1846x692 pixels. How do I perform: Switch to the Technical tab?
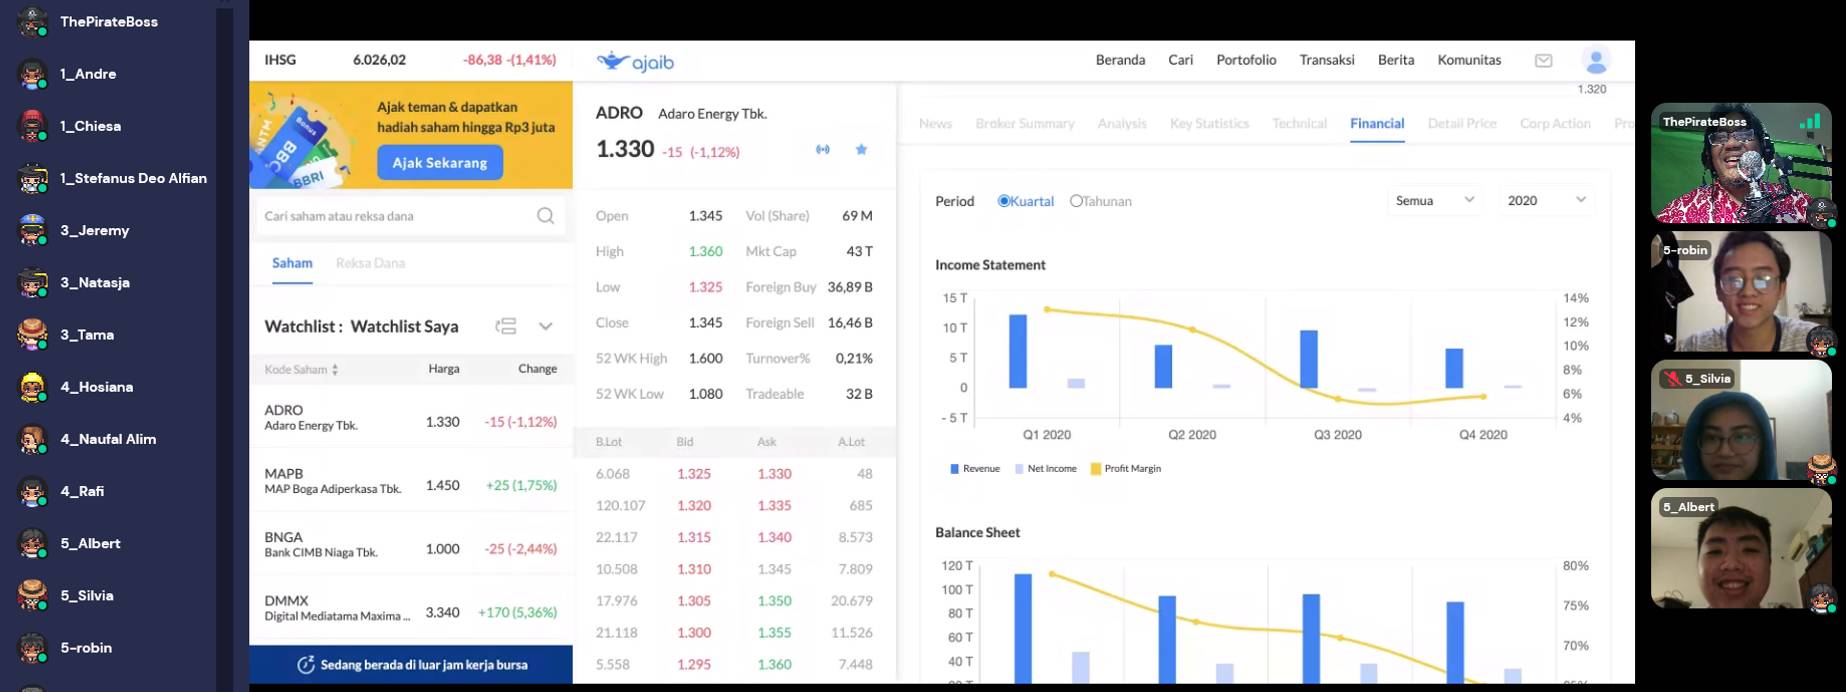coord(1299,124)
